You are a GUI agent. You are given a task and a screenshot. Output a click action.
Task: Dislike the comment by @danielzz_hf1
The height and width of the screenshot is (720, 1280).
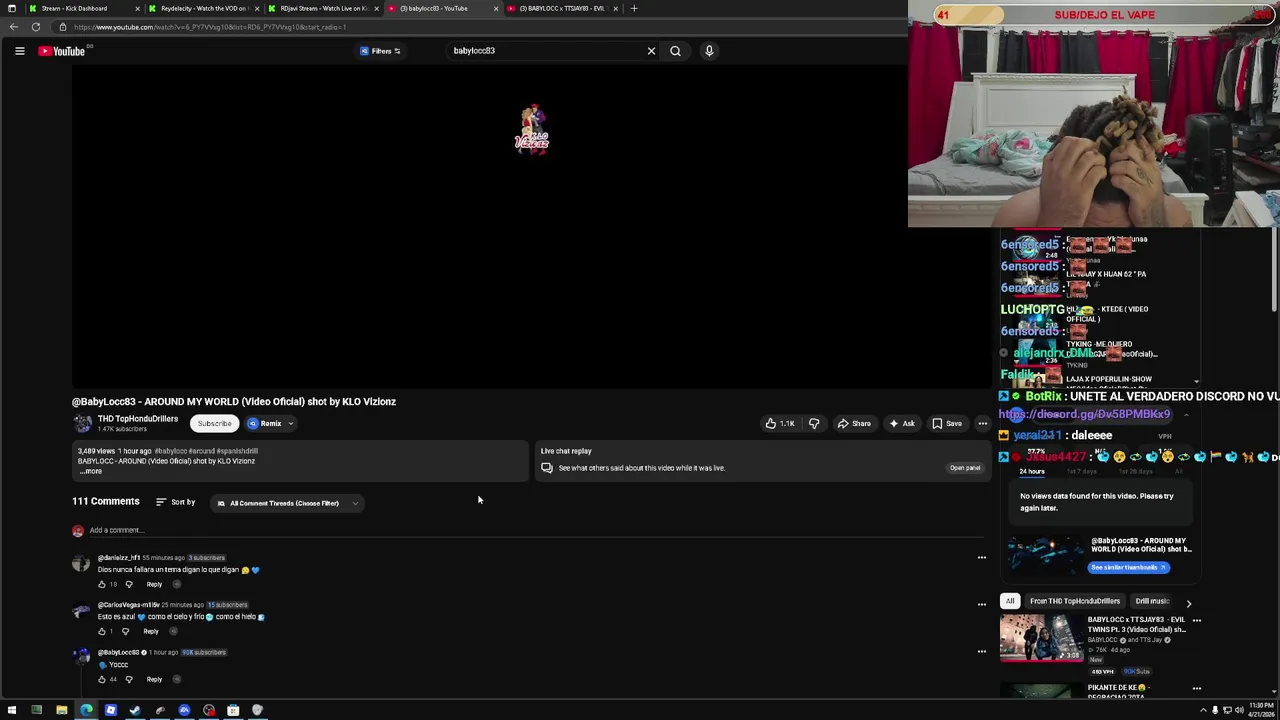[x=129, y=584]
